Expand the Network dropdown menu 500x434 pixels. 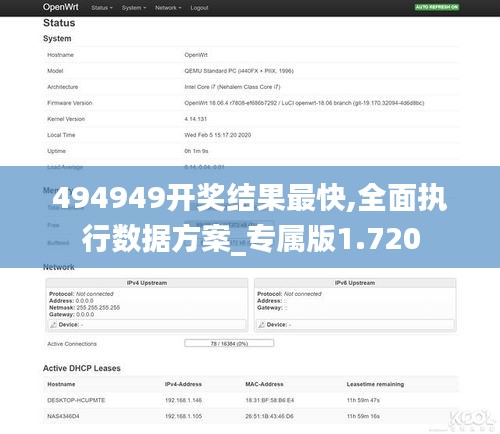point(168,8)
